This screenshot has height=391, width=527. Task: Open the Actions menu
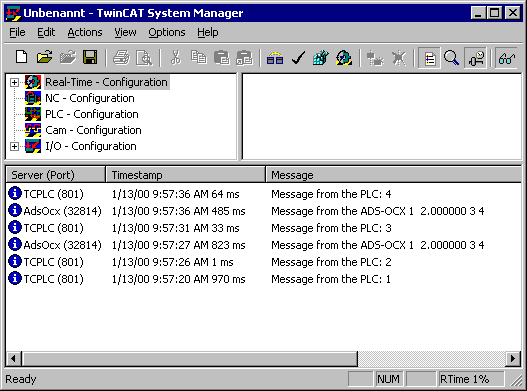(x=85, y=32)
